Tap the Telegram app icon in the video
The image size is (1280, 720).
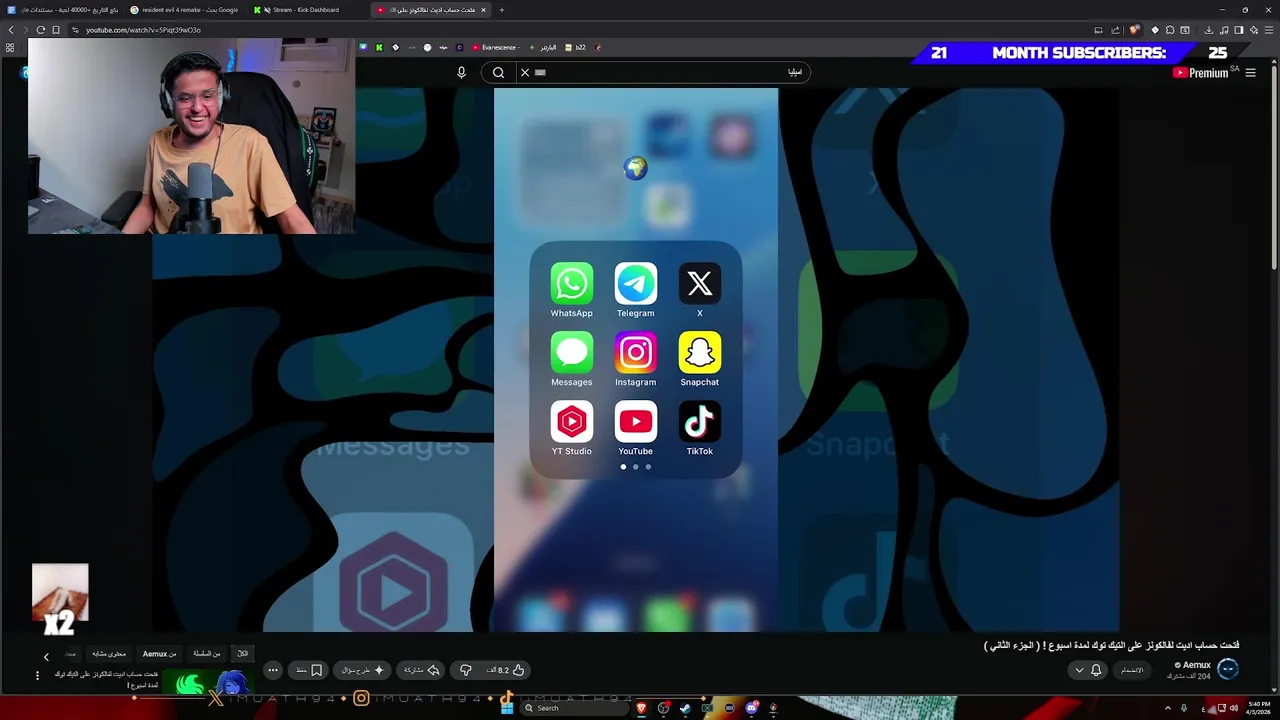click(636, 284)
